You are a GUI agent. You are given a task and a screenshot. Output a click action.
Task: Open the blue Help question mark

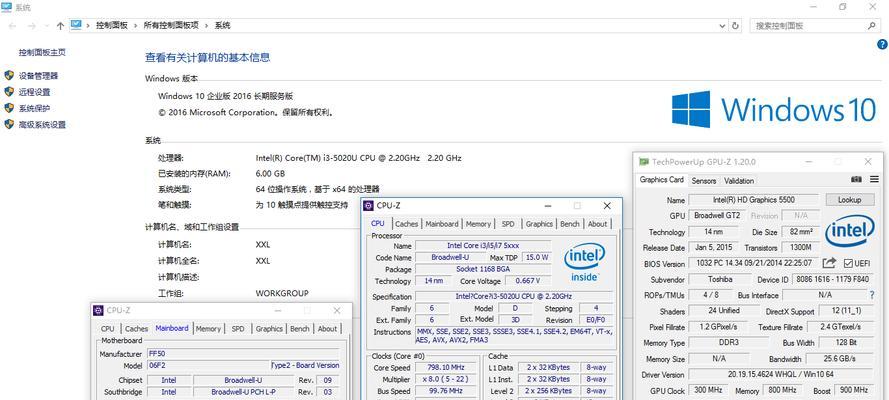882,44
